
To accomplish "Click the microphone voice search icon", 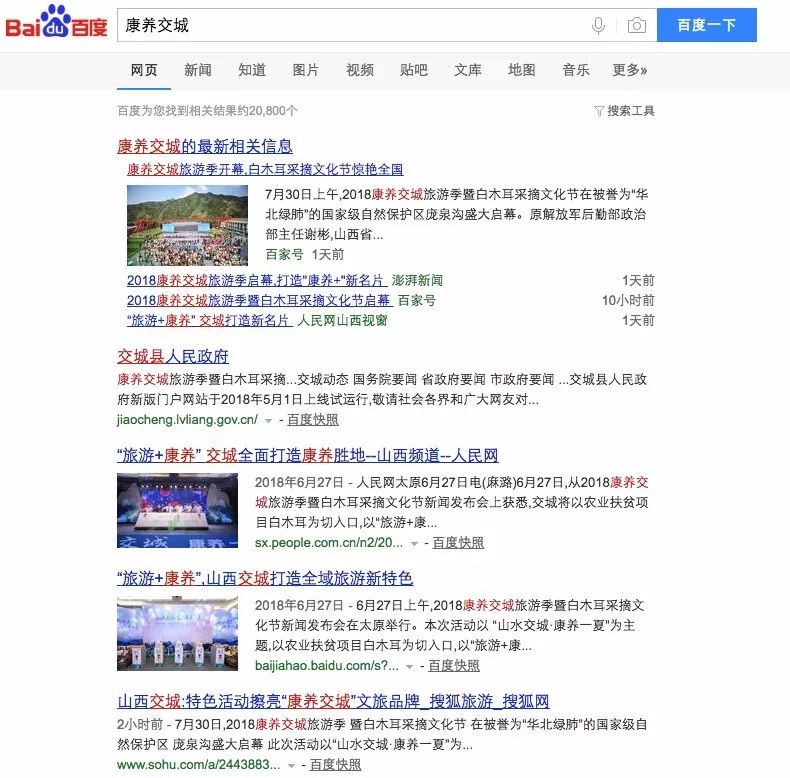I will pos(598,25).
